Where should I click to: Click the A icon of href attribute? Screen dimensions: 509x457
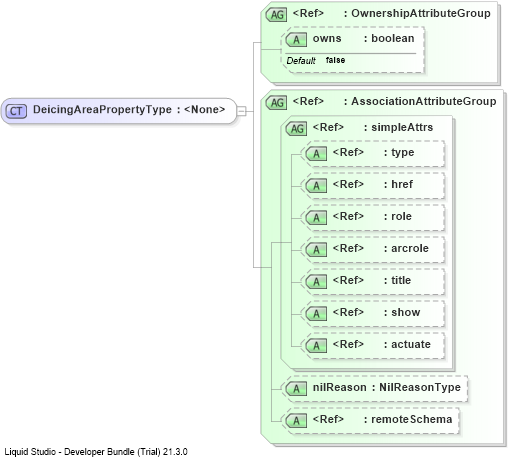point(316,186)
